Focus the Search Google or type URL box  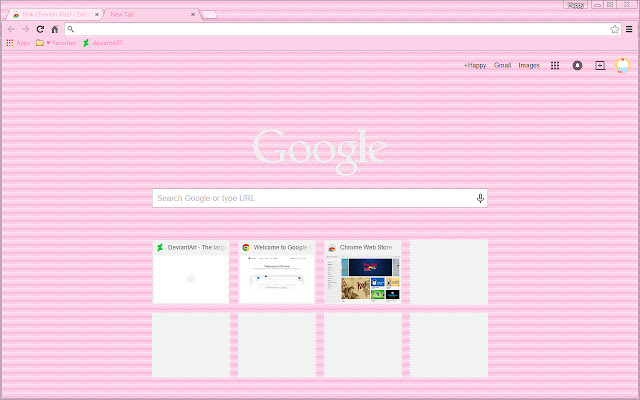[320, 198]
